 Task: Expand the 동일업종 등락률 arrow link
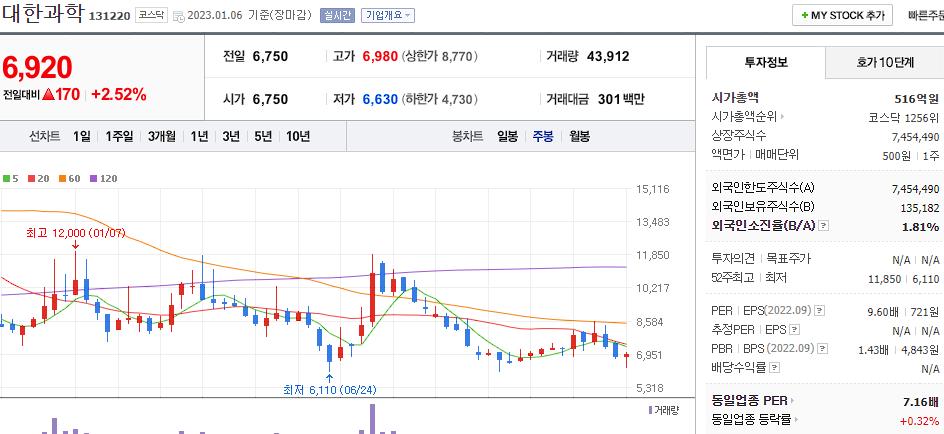pos(756,420)
